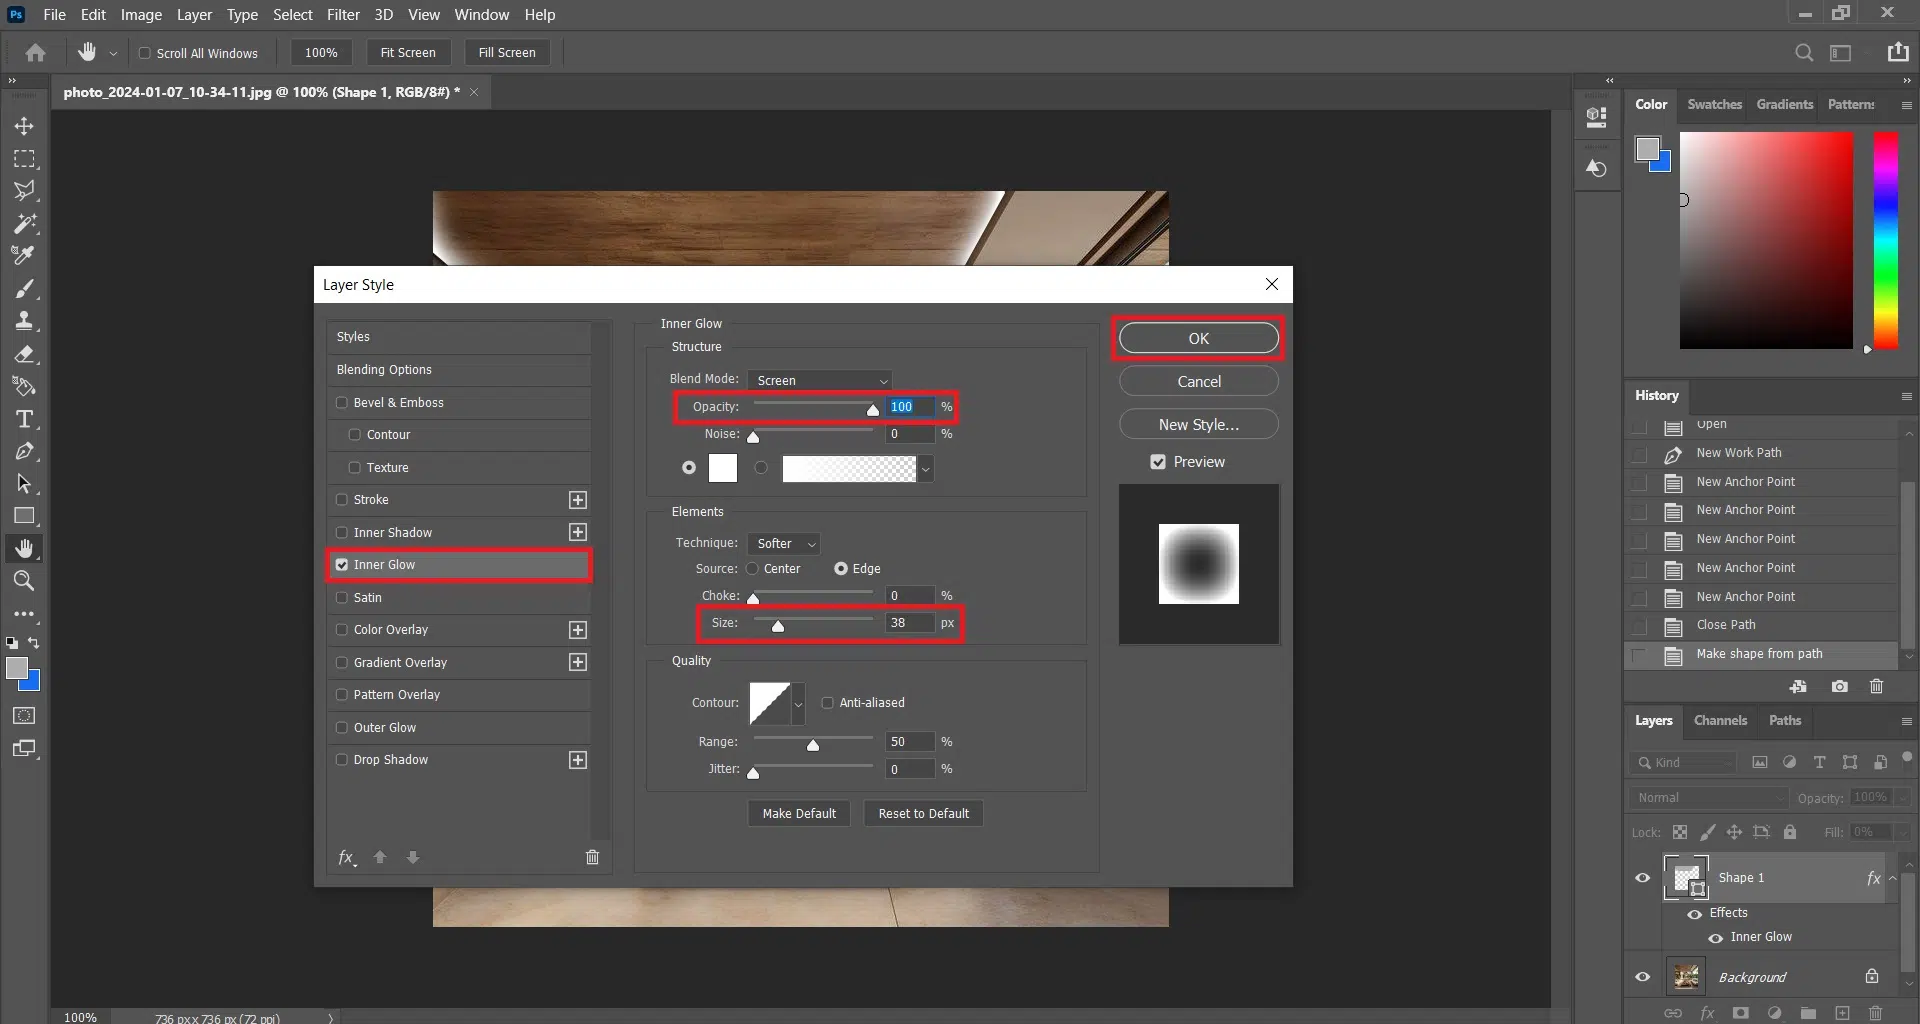Enable the Drop Shadow checkbox
This screenshot has height=1024, width=1920.
point(342,760)
